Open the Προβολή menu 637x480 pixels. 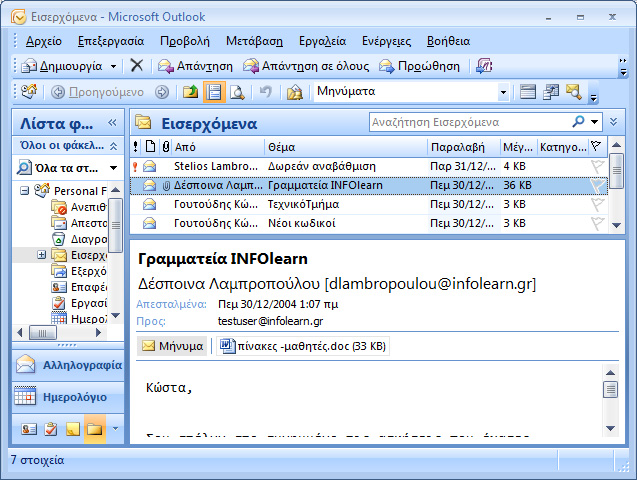coord(185,41)
